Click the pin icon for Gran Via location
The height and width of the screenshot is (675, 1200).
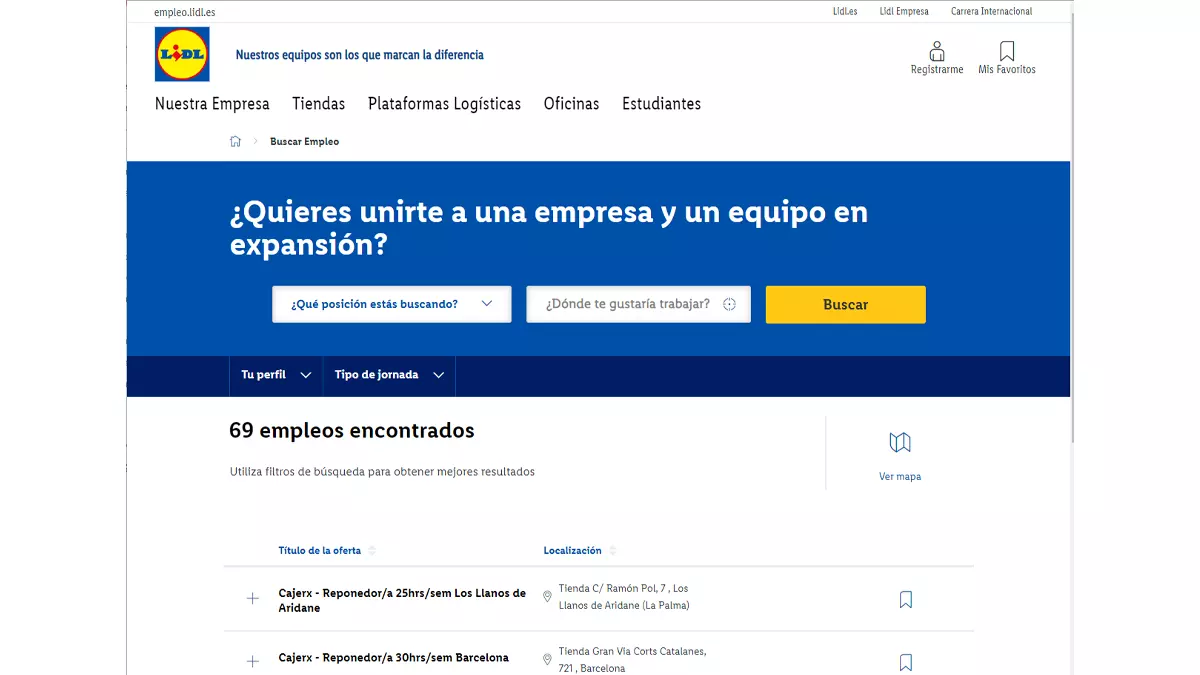click(x=547, y=659)
